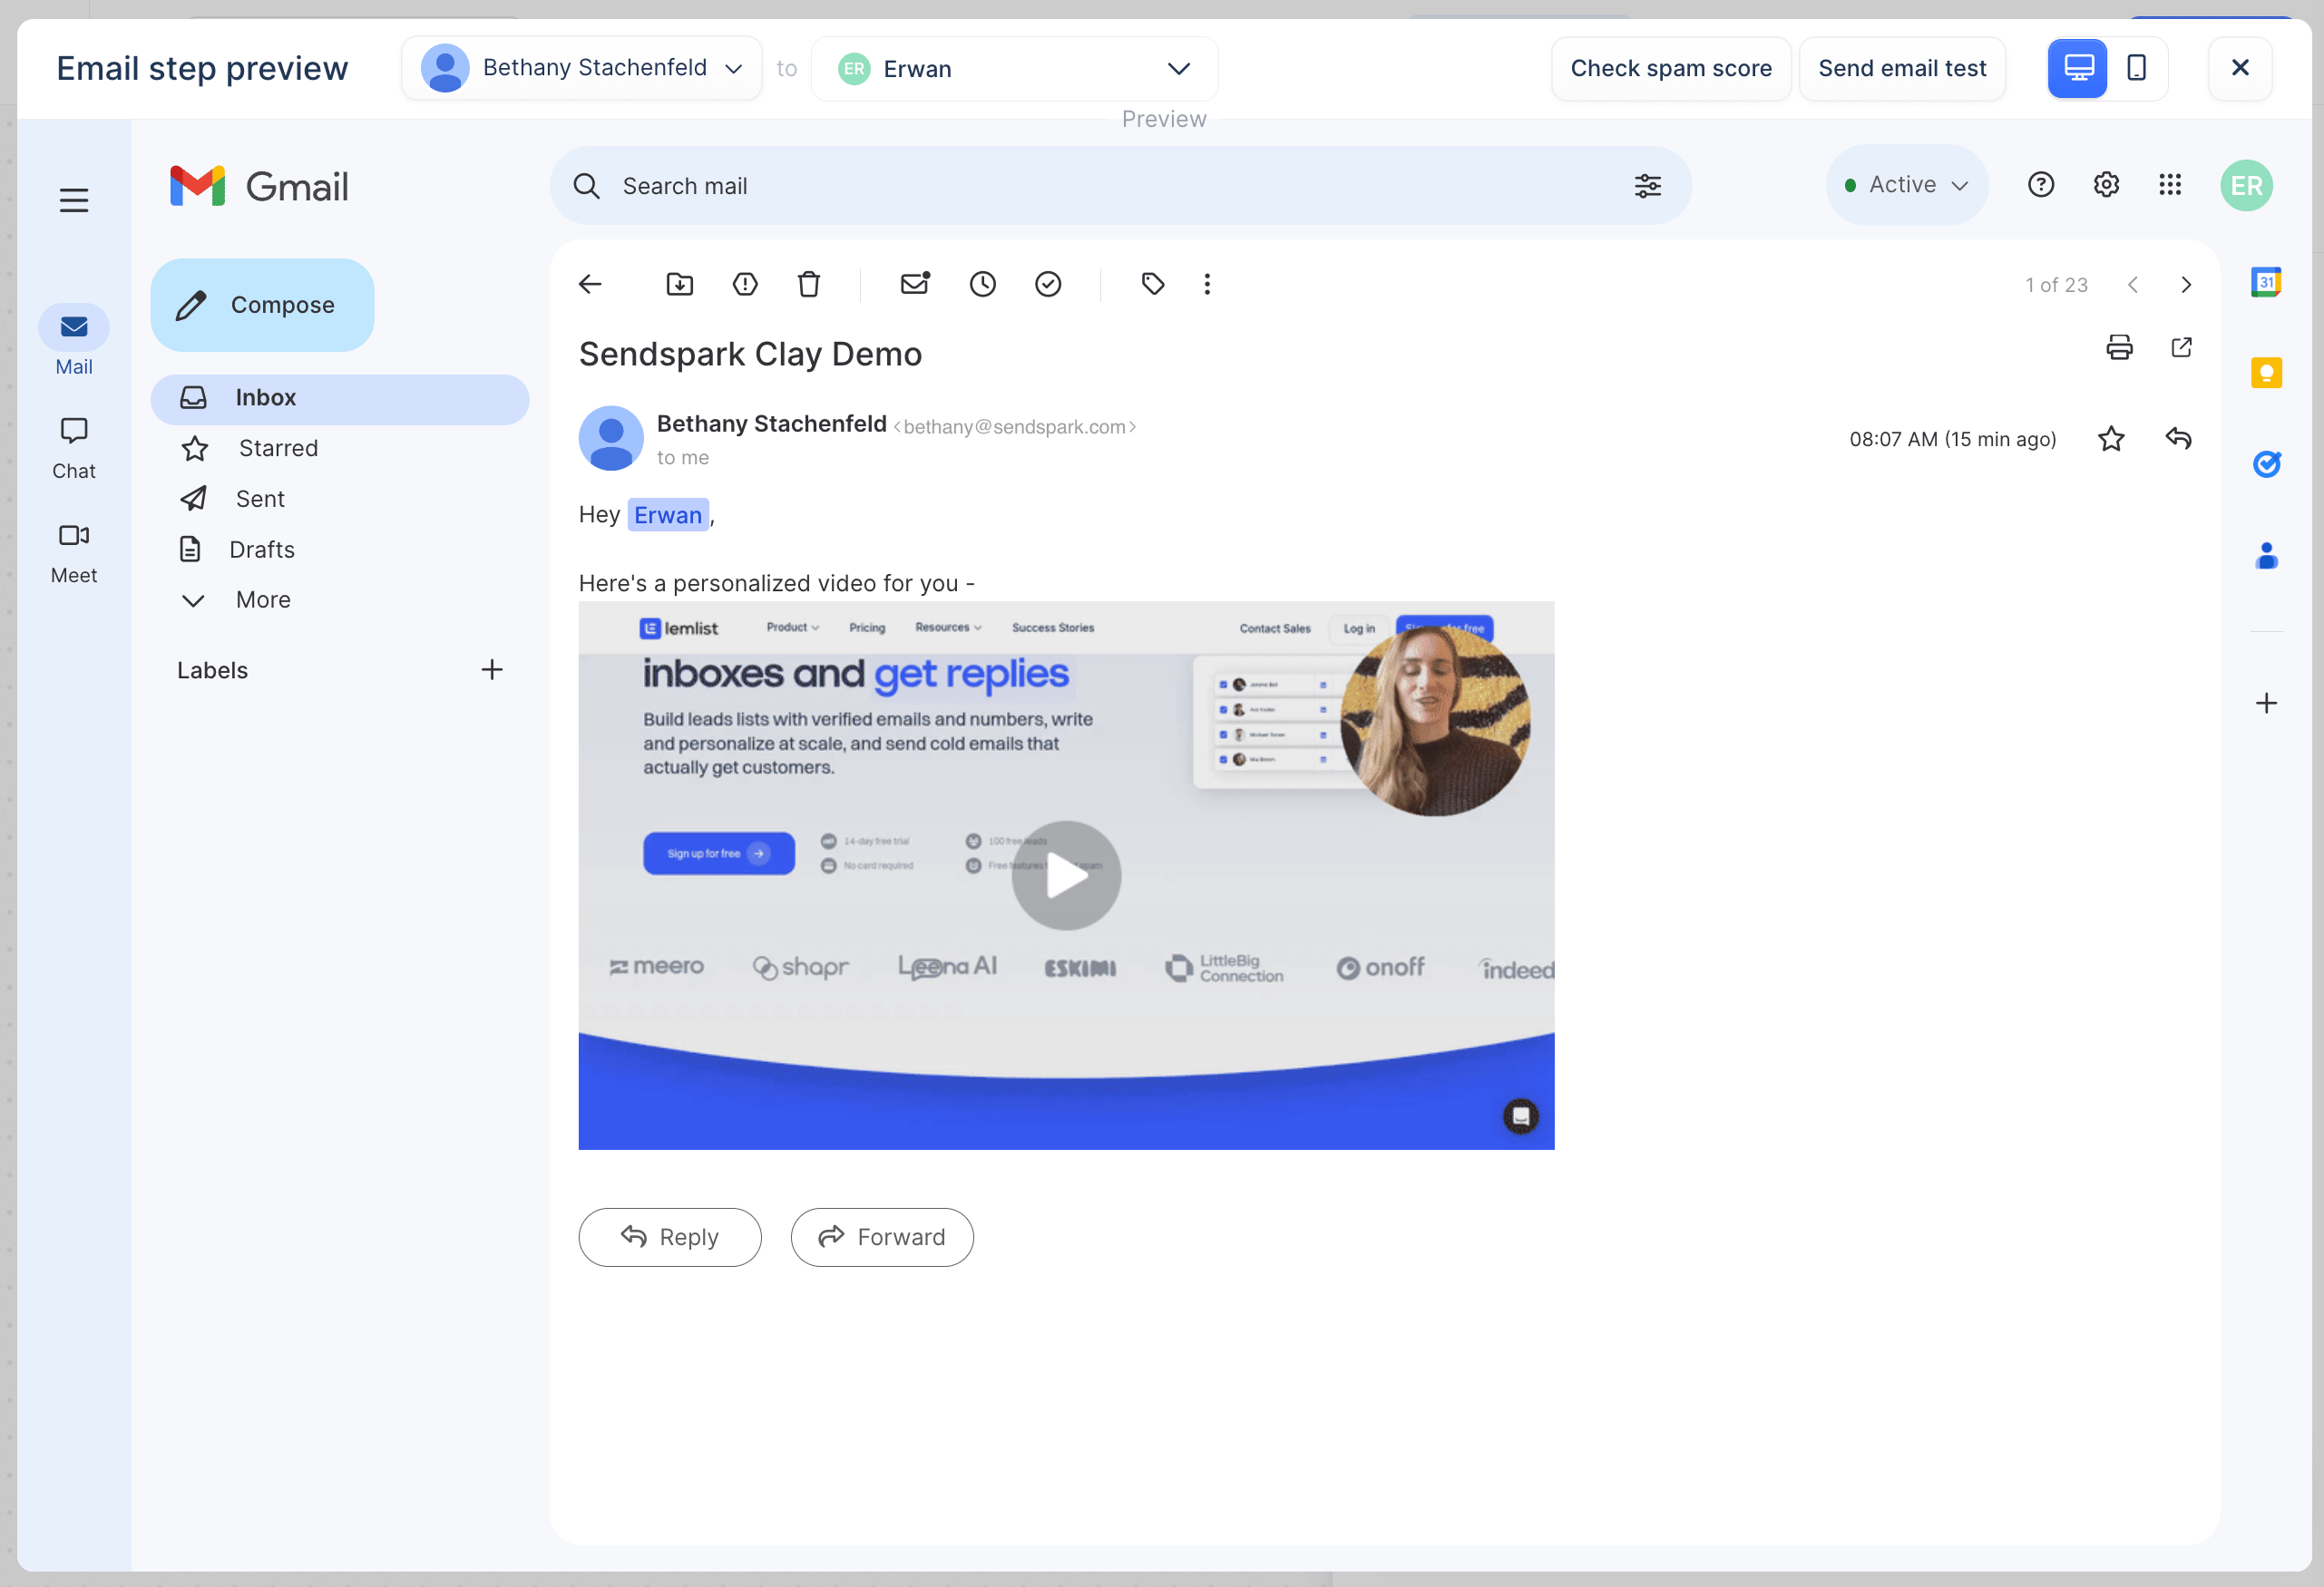2324x1587 pixels.
Task: Click subject Sendspark Clay Demo
Action: pyautogui.click(x=750, y=354)
